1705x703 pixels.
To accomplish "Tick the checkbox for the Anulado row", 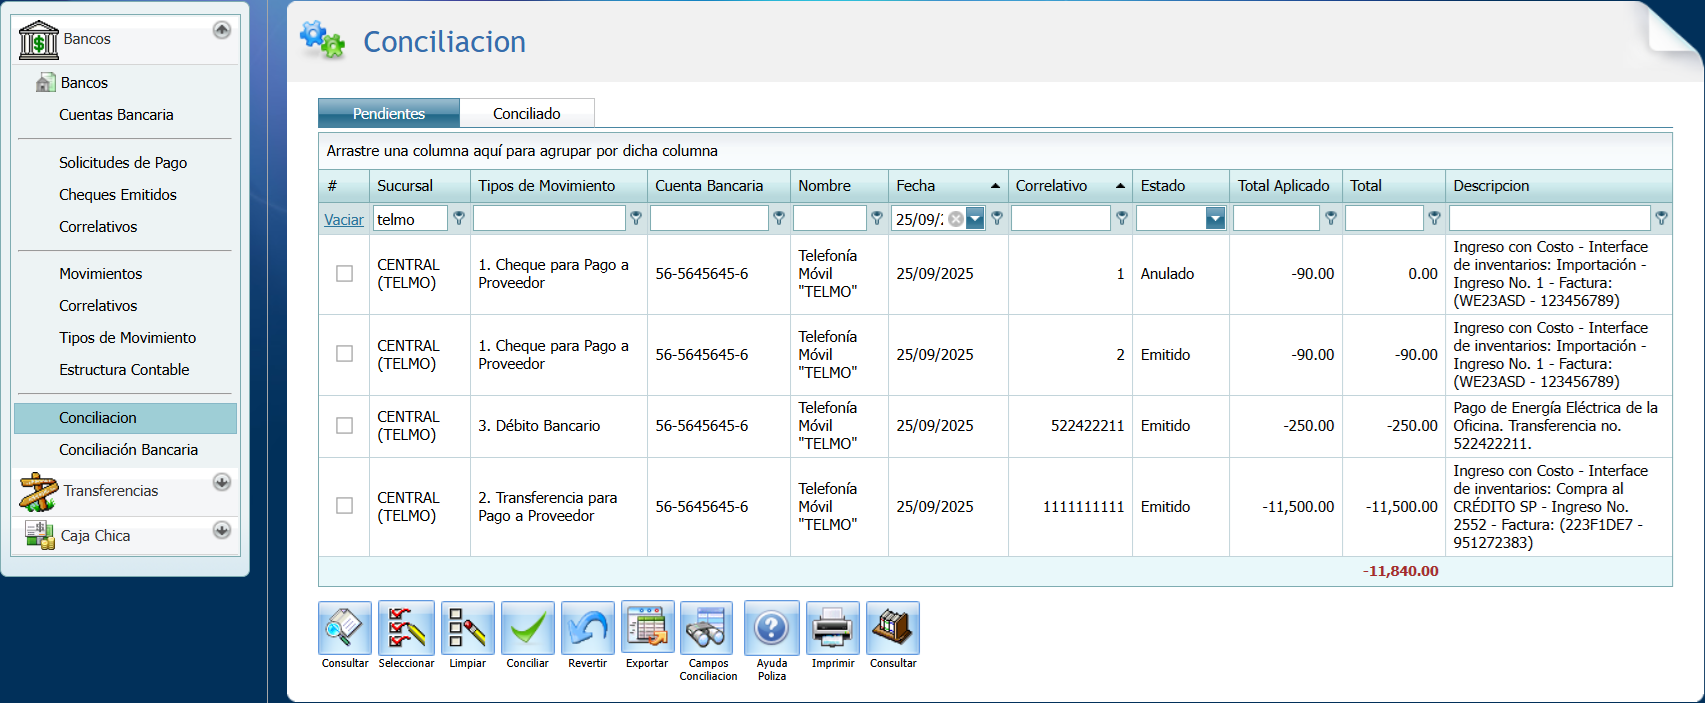I will point(344,274).
